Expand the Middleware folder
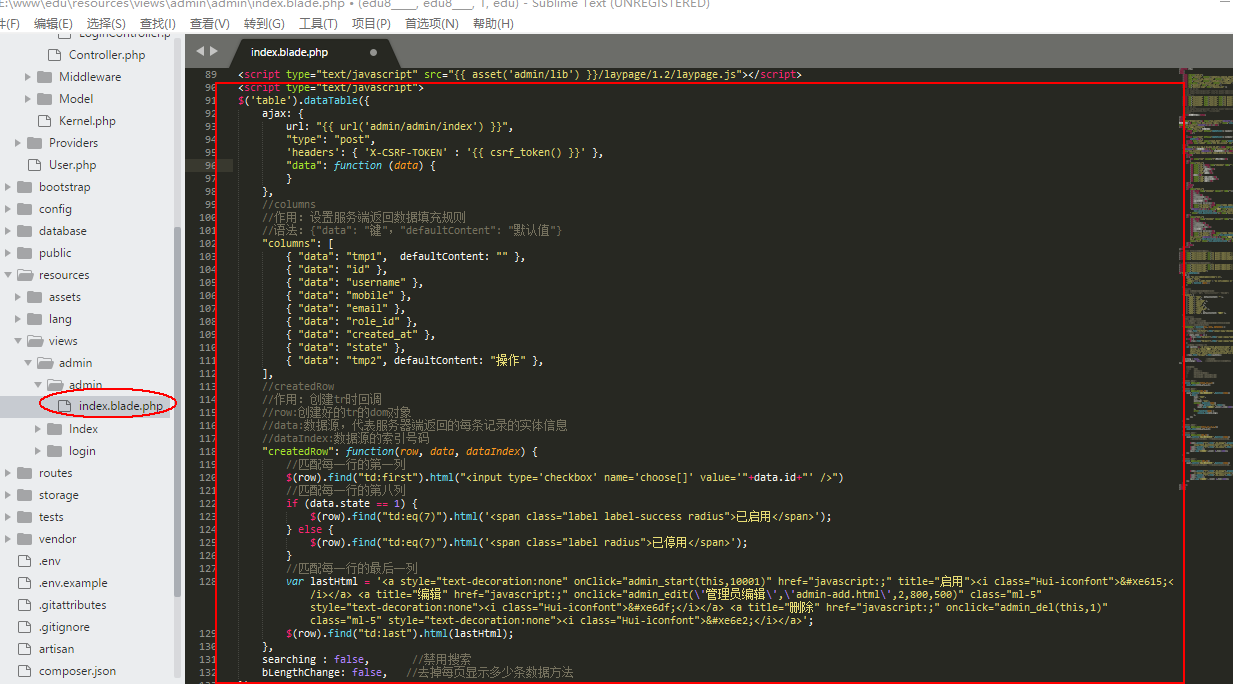1233x684 pixels. pos(28,77)
